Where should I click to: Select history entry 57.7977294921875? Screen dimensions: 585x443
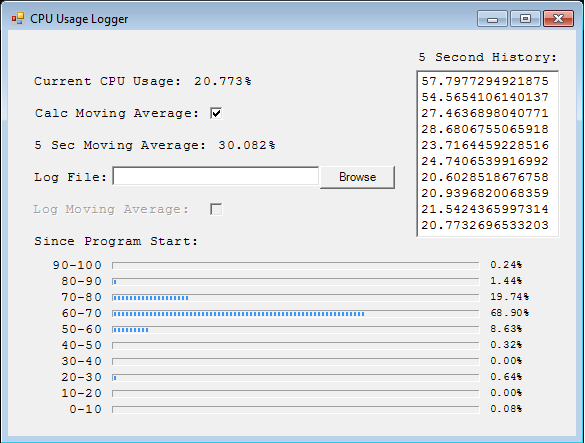[x=485, y=81]
